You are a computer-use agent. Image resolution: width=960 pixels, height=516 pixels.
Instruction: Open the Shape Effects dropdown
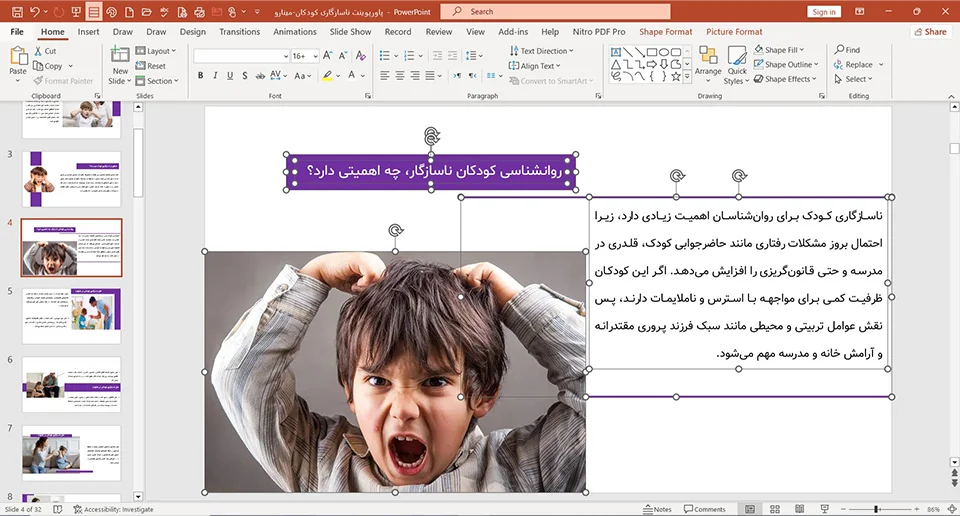tap(785, 79)
